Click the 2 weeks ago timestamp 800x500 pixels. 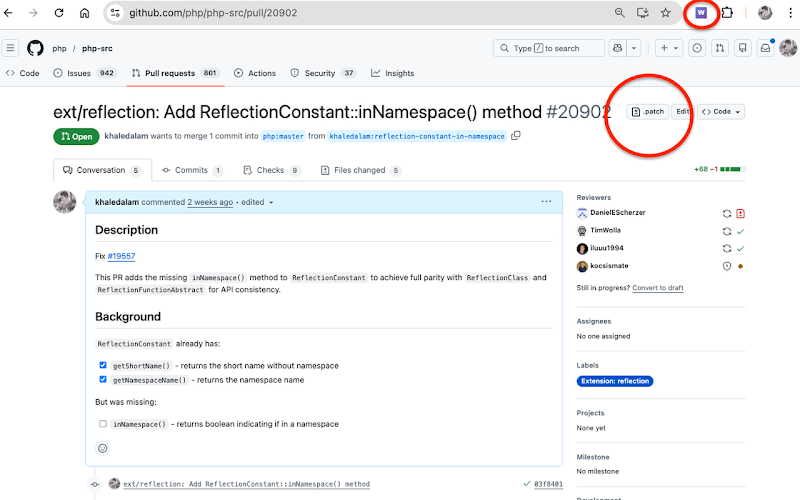[210, 202]
